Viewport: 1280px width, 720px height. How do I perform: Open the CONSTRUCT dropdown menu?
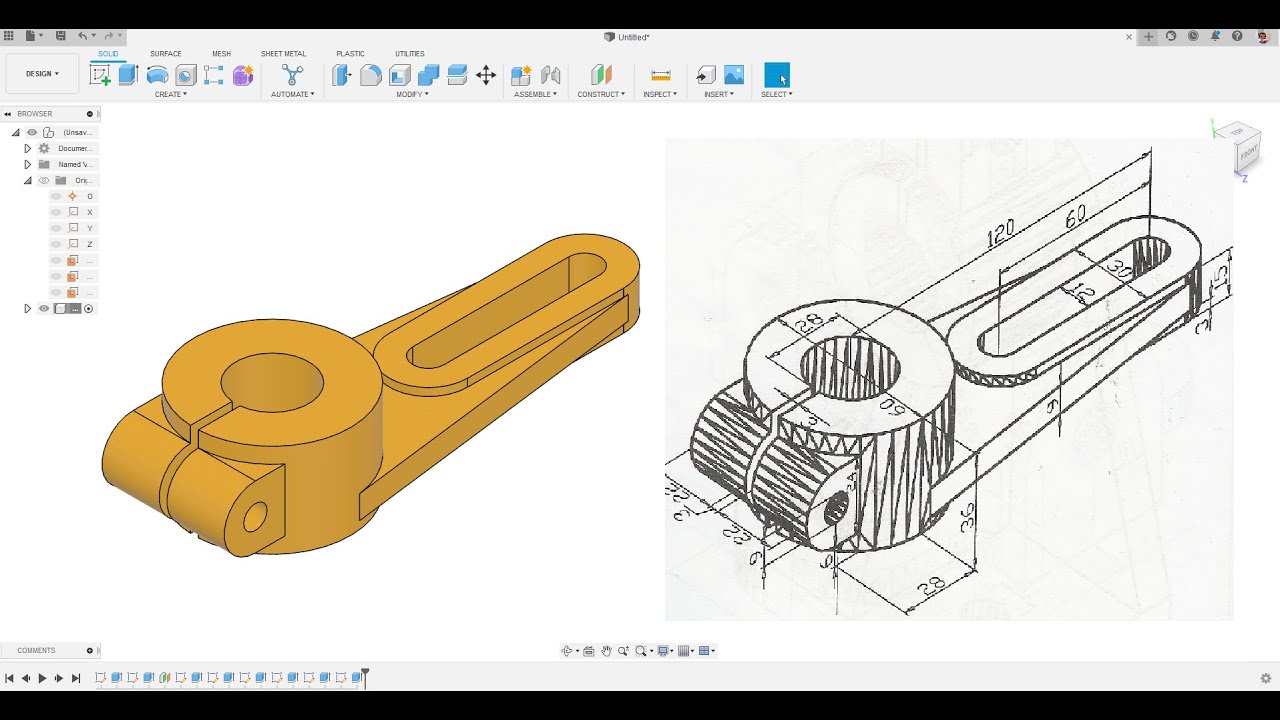point(601,94)
